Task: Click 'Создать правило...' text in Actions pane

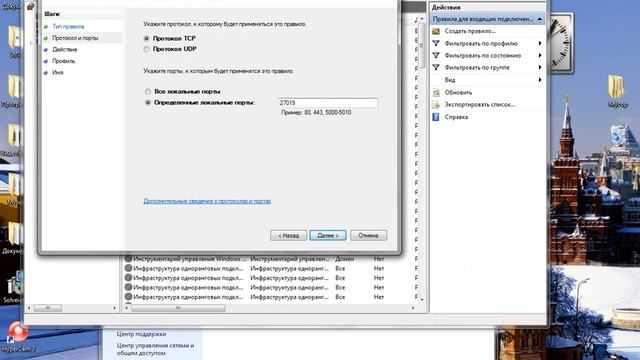Action: [470, 31]
